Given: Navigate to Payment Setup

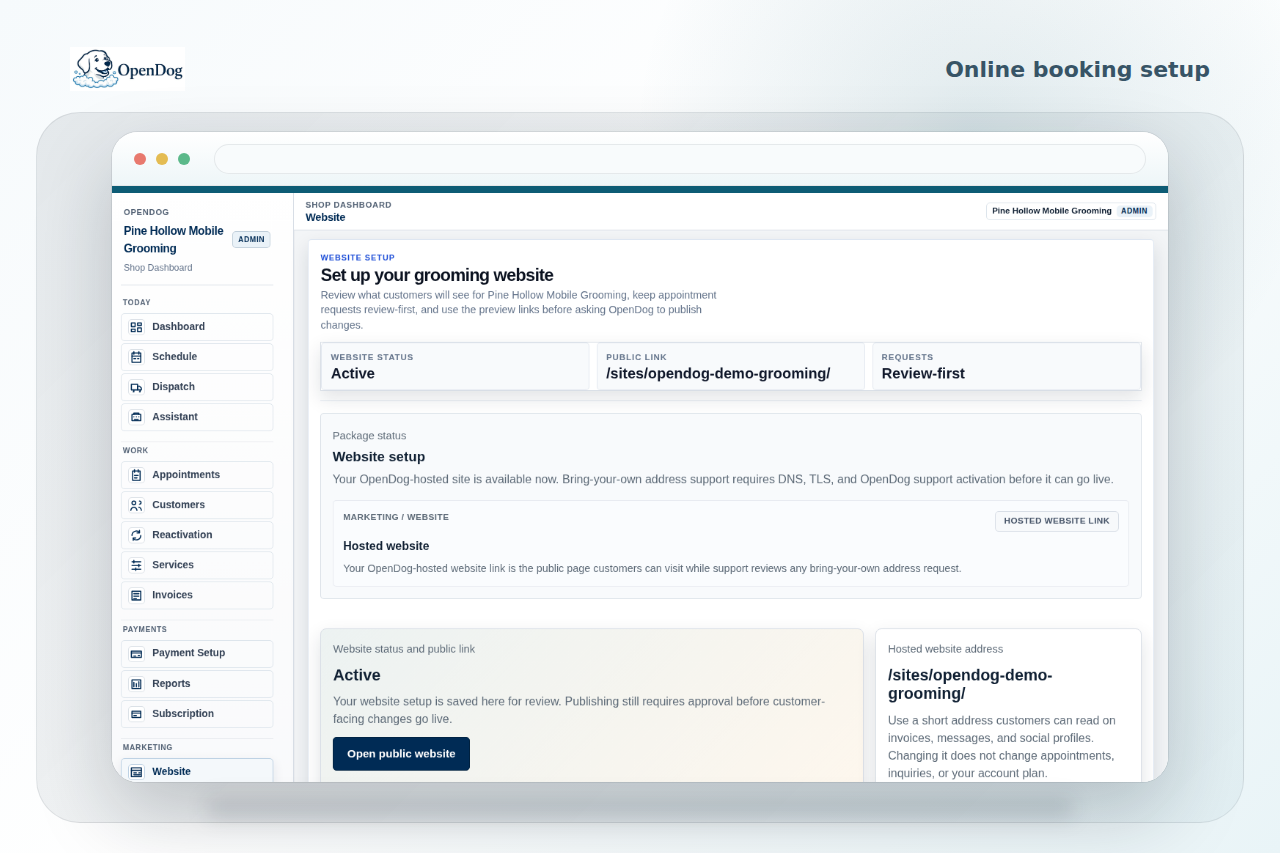Looking at the screenshot, I should (x=197, y=653).
